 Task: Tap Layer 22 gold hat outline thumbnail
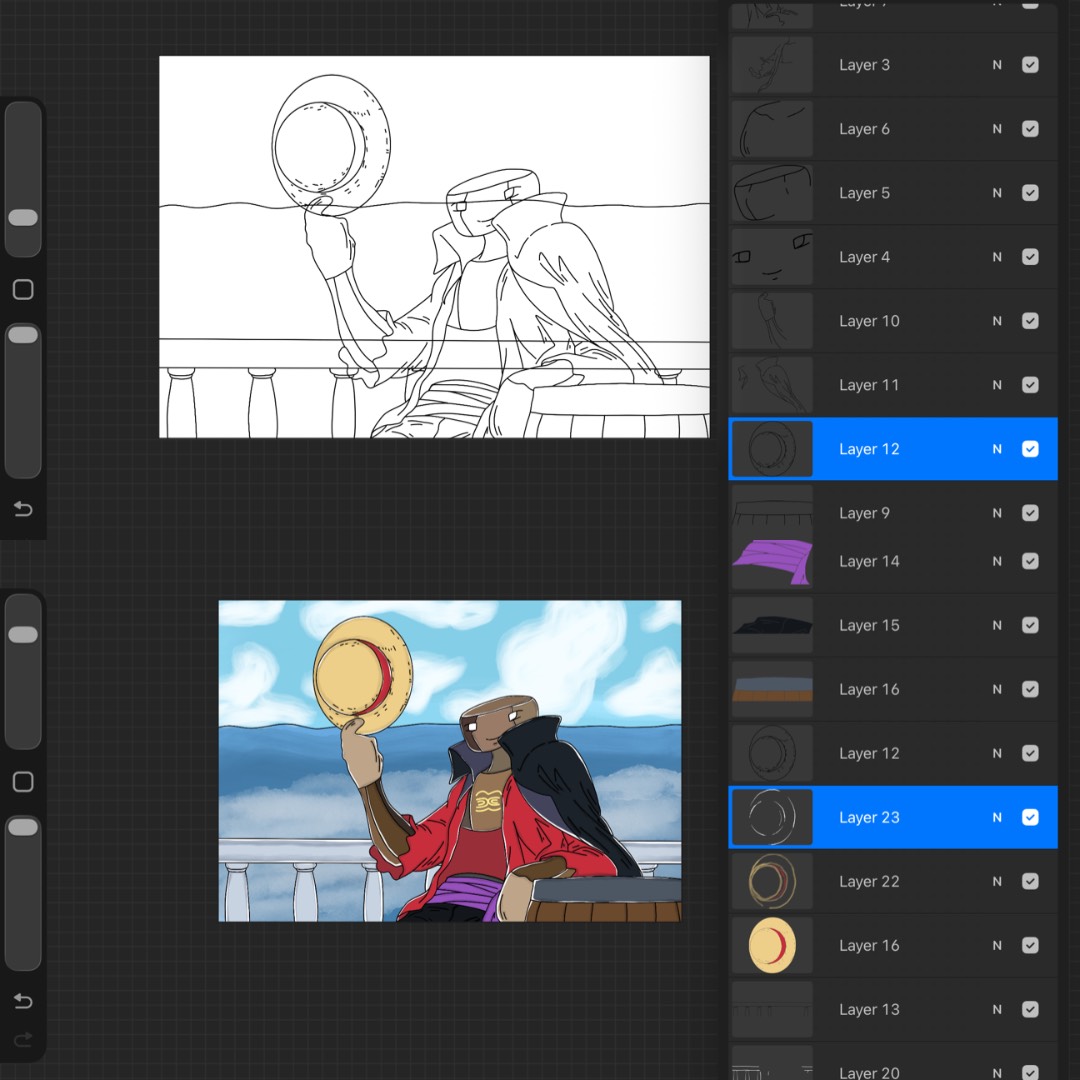pos(772,882)
